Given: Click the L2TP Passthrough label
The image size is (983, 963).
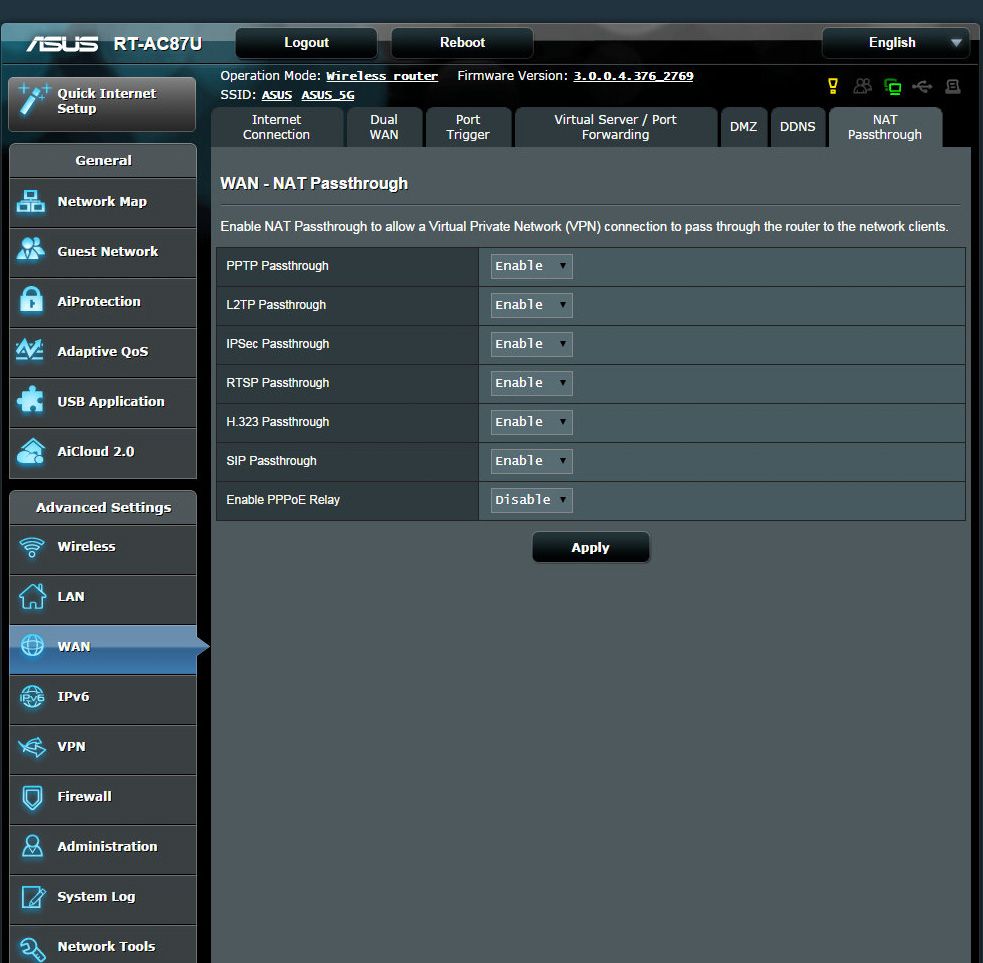Looking at the screenshot, I should (x=276, y=305).
